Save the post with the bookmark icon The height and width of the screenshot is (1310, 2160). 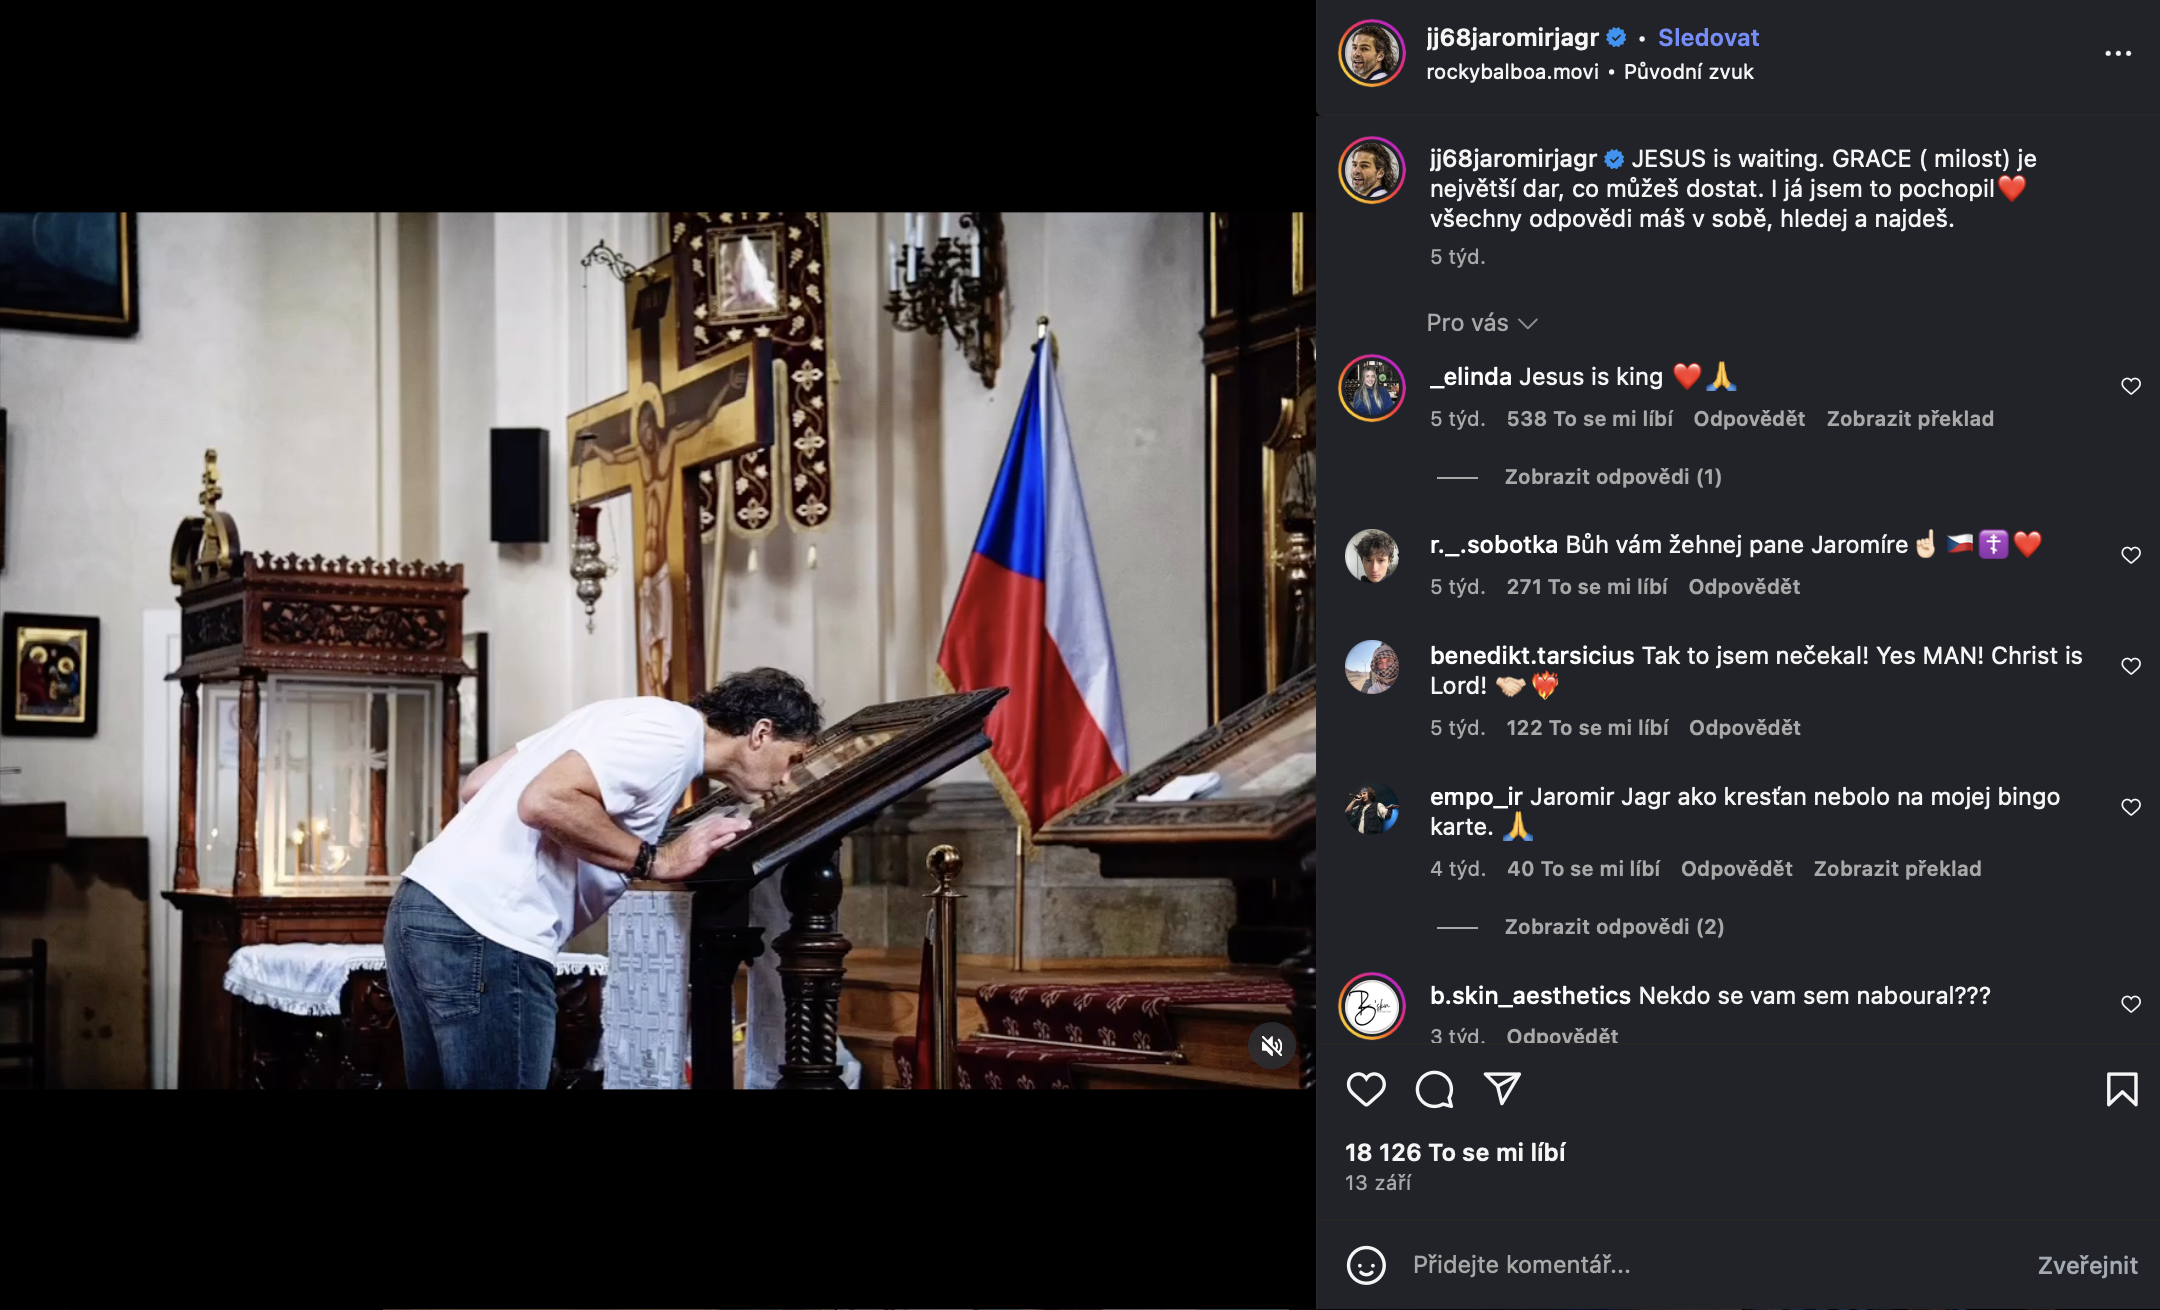pos(2121,1089)
